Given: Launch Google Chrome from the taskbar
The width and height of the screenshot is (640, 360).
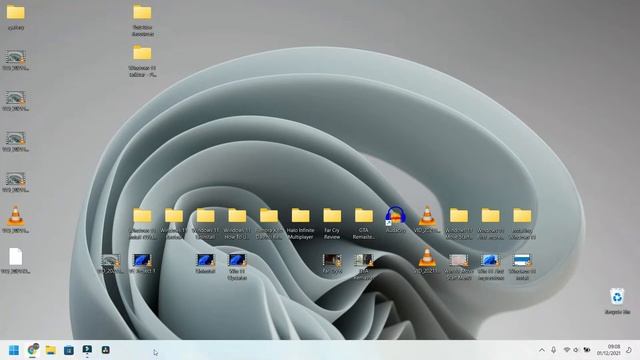Looking at the screenshot, I should (x=33, y=350).
